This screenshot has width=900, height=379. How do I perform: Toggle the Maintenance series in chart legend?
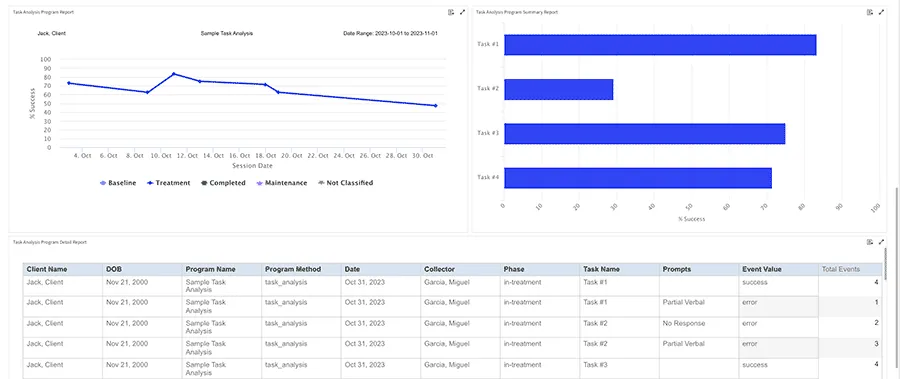click(281, 183)
